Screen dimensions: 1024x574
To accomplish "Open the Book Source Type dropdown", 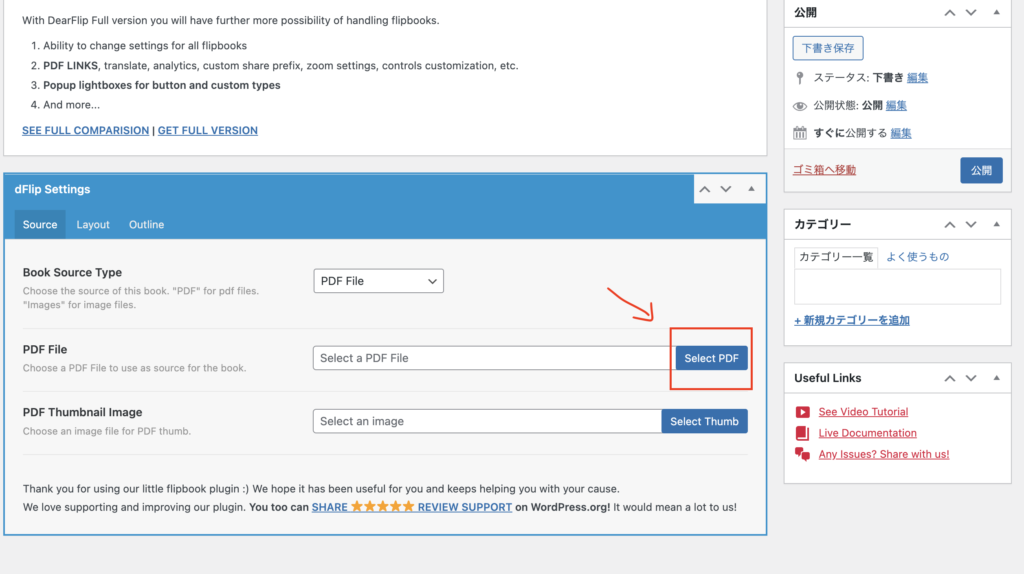I will [378, 281].
